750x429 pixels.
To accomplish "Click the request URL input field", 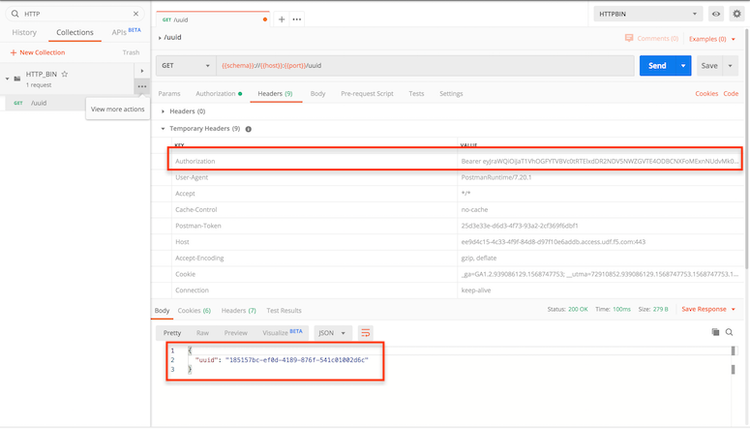I will coord(420,66).
